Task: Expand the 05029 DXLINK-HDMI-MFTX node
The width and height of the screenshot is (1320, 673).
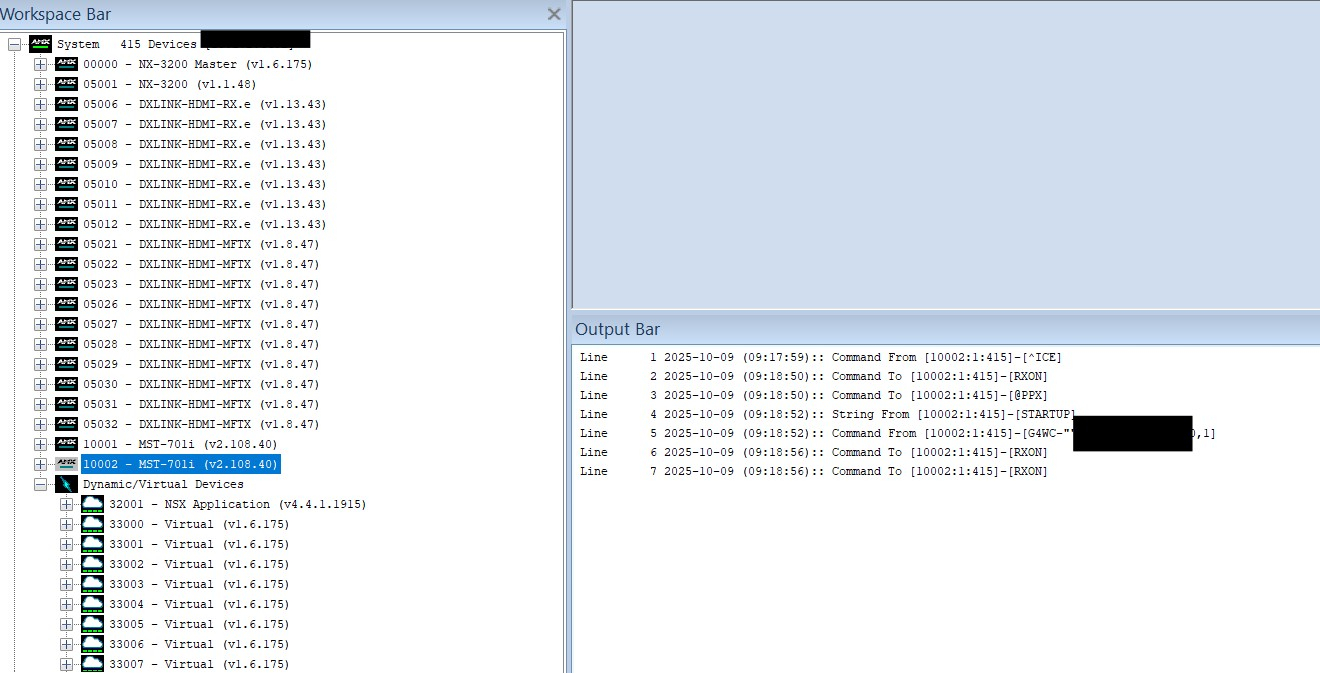Action: (40, 364)
